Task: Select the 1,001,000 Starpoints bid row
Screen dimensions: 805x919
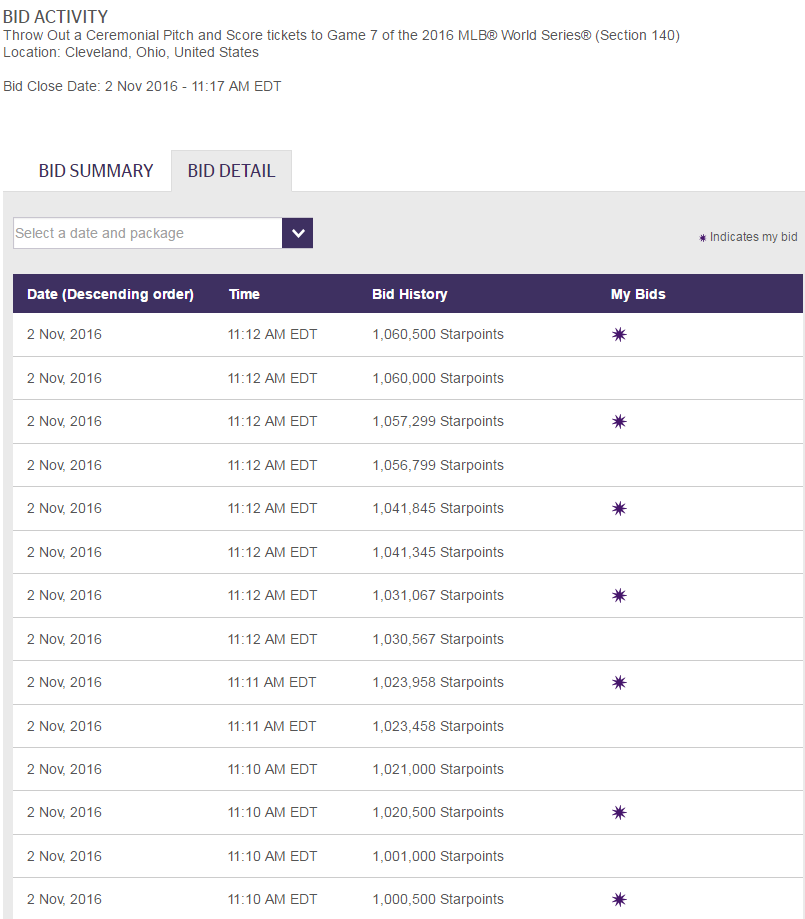Action: click(407, 856)
